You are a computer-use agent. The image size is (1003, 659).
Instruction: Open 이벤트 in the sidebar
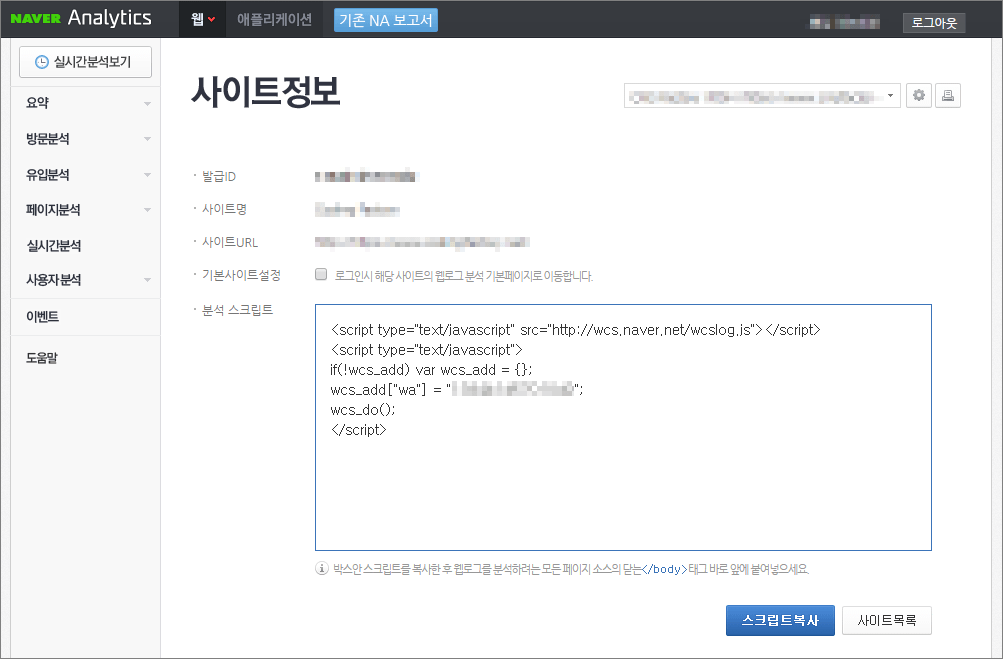[x=42, y=317]
